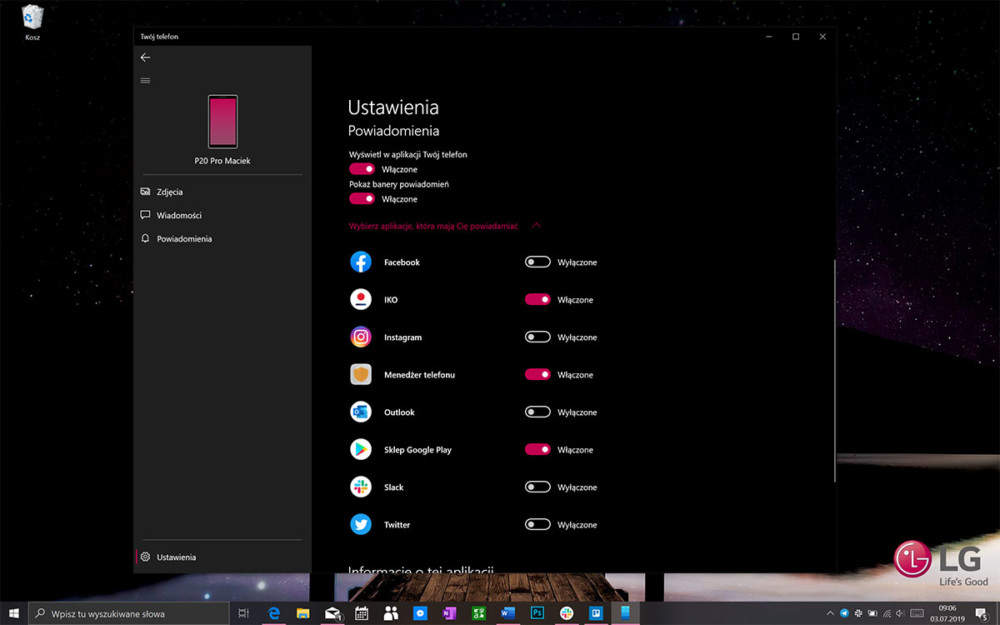The image size is (1000, 625).
Task: Click the volume speaker tray icon
Action: click(x=900, y=614)
